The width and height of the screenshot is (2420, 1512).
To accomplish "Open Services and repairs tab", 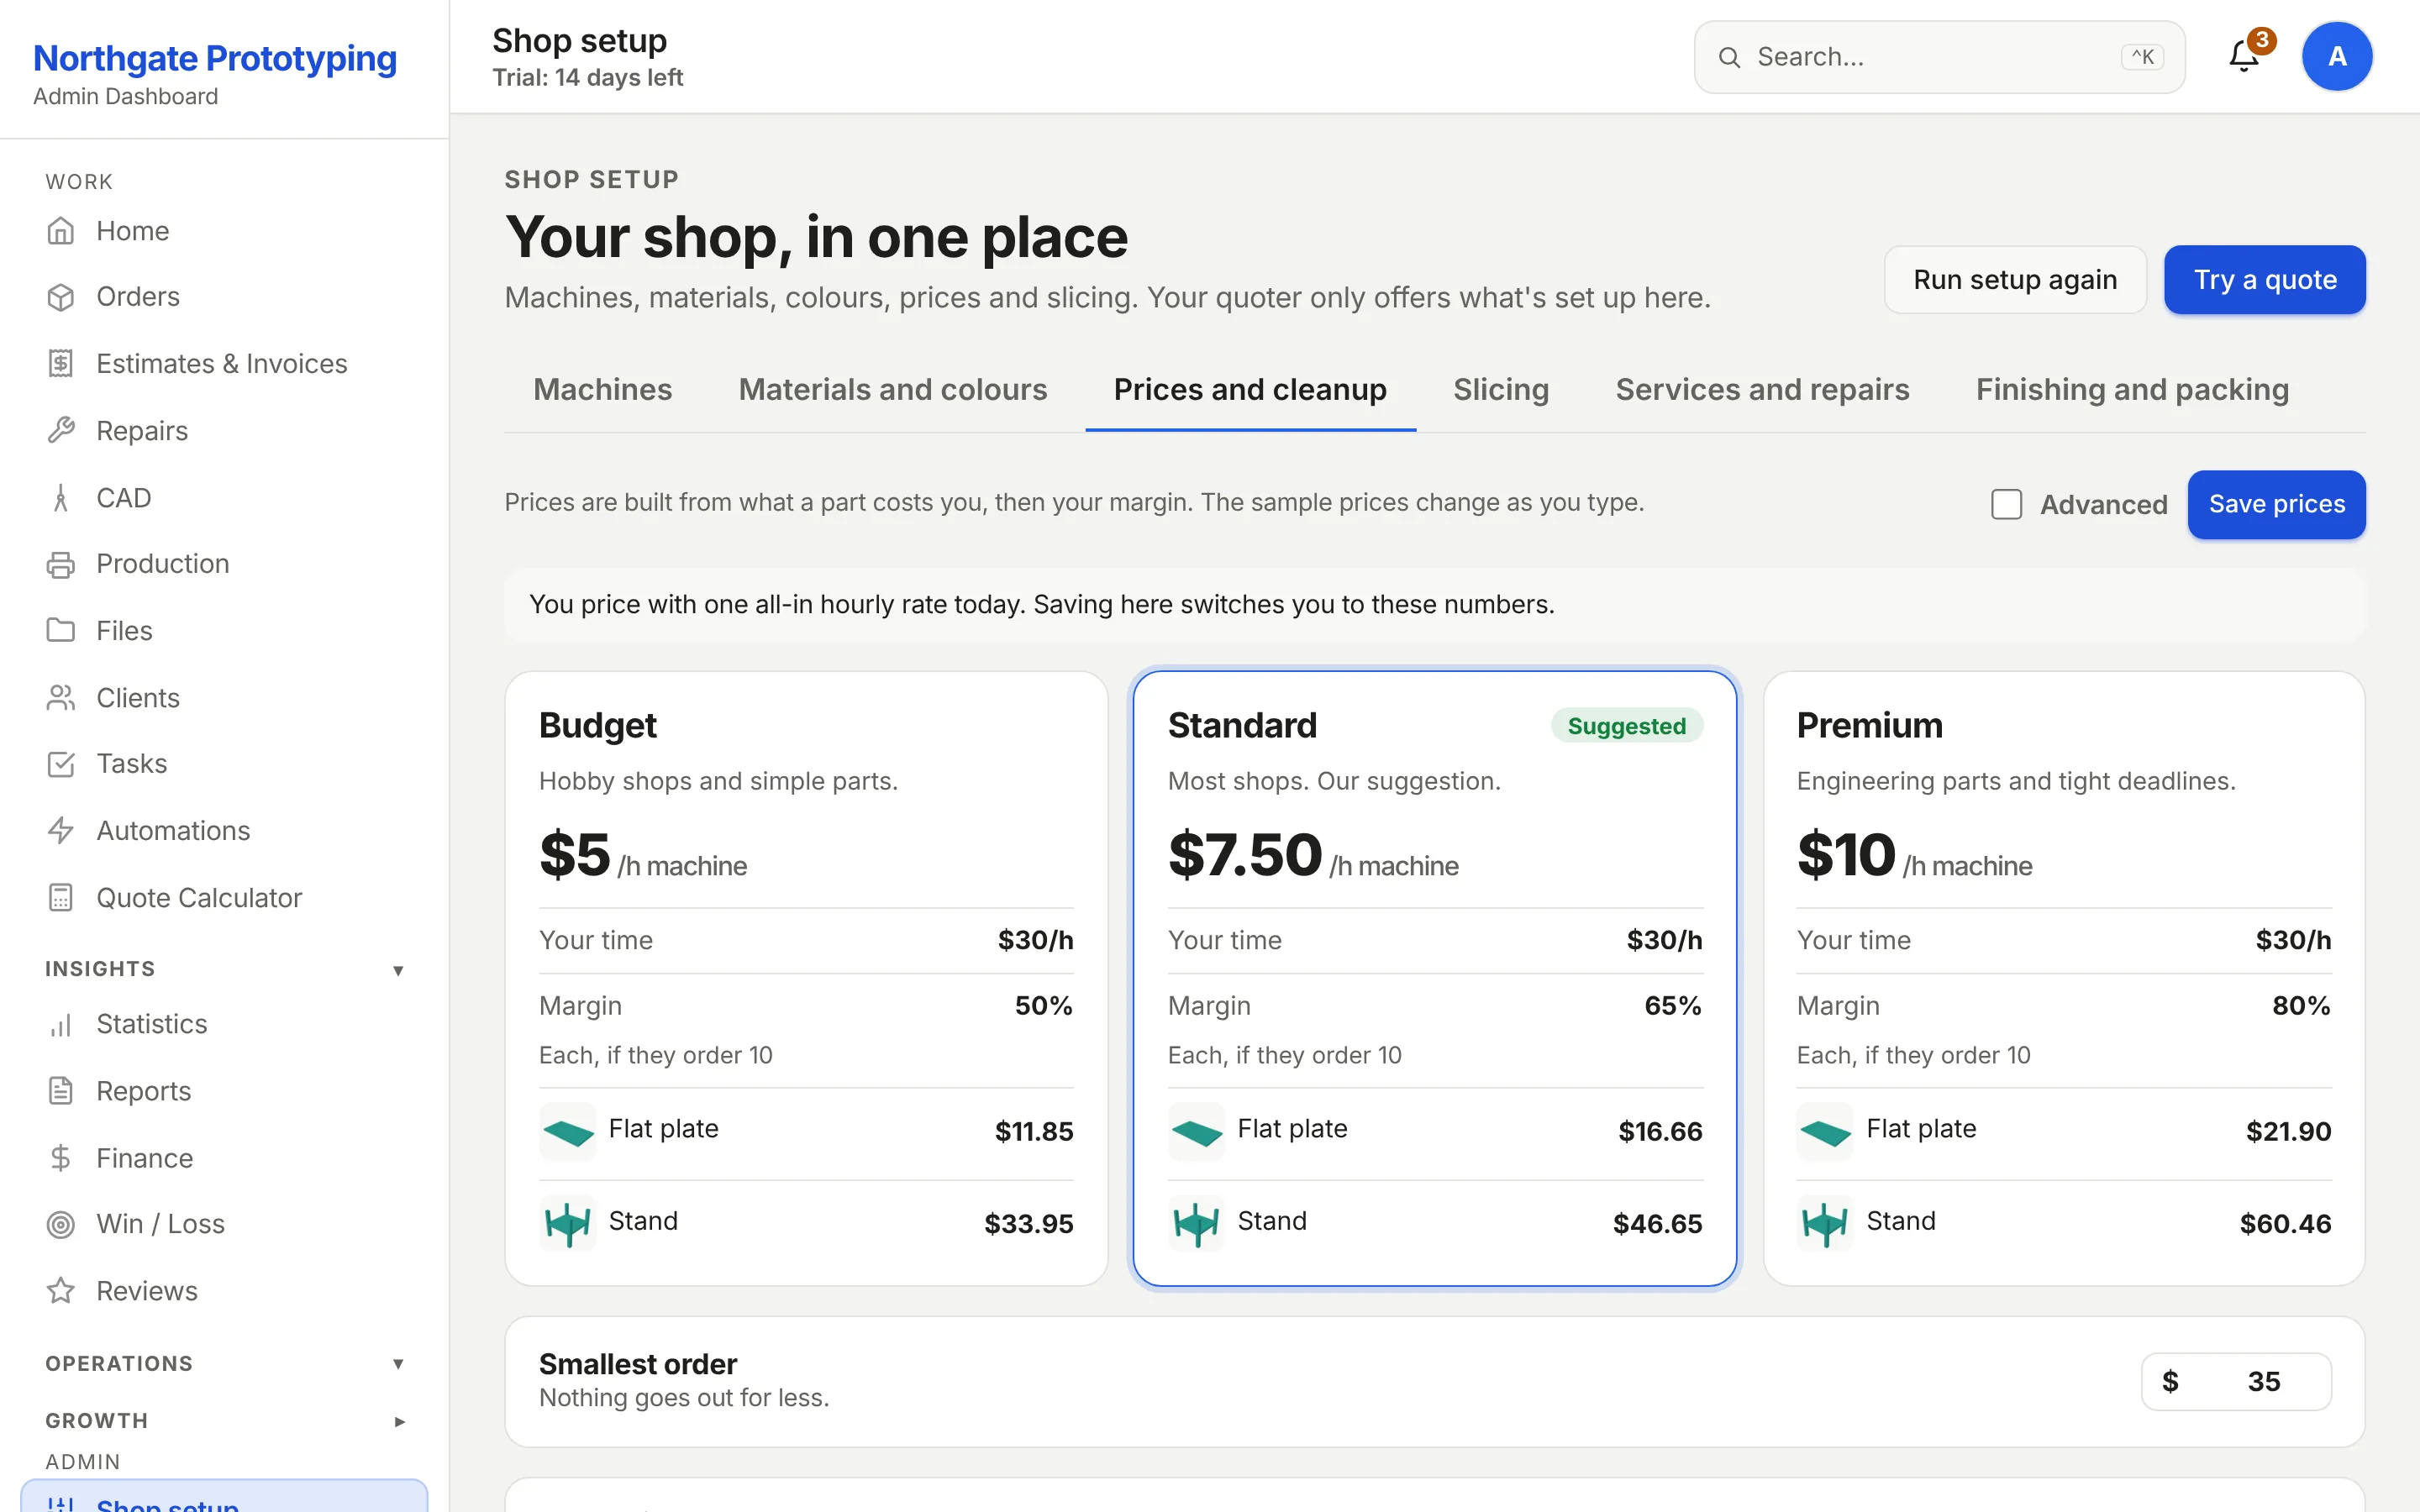I will click(x=1762, y=390).
